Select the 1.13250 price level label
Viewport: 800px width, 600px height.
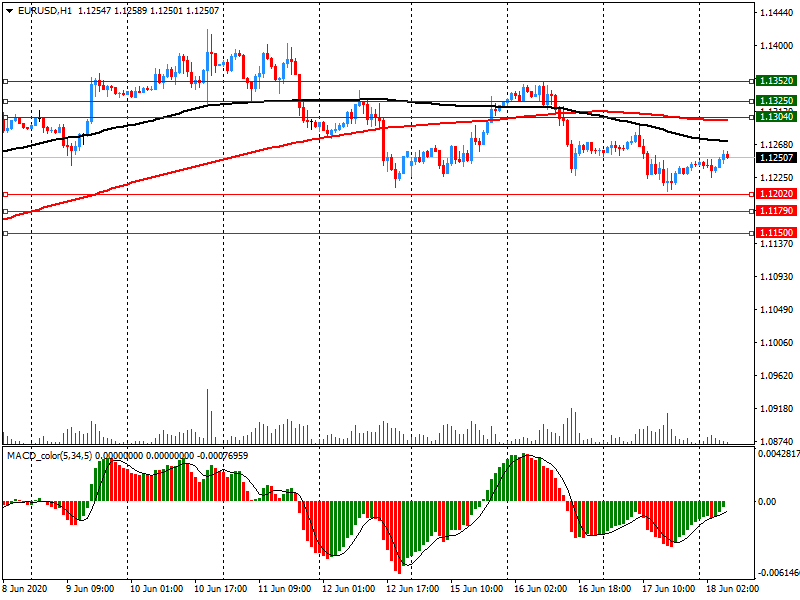775,101
